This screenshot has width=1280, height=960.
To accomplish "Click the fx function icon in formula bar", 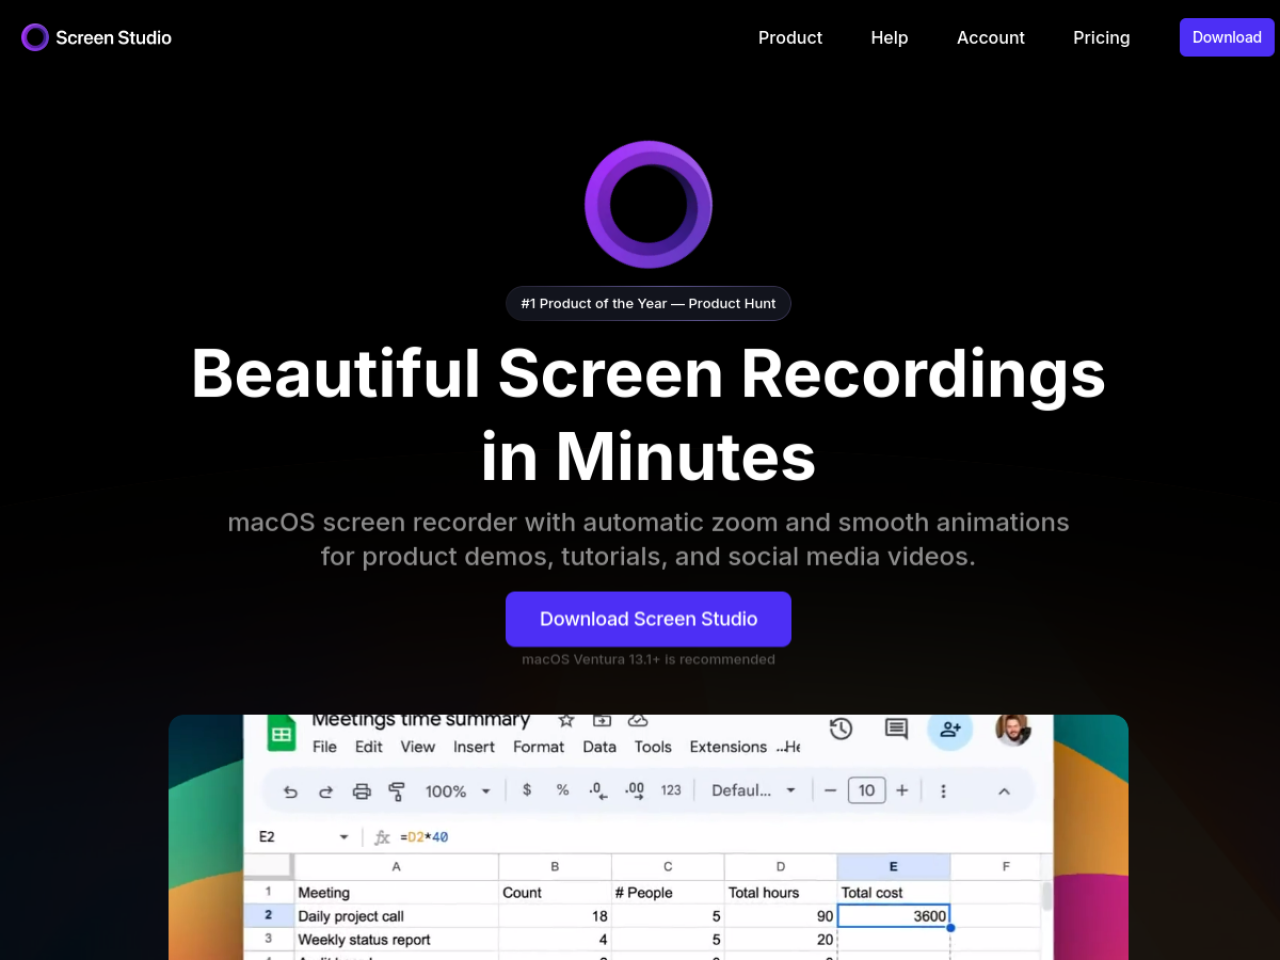I will [382, 837].
